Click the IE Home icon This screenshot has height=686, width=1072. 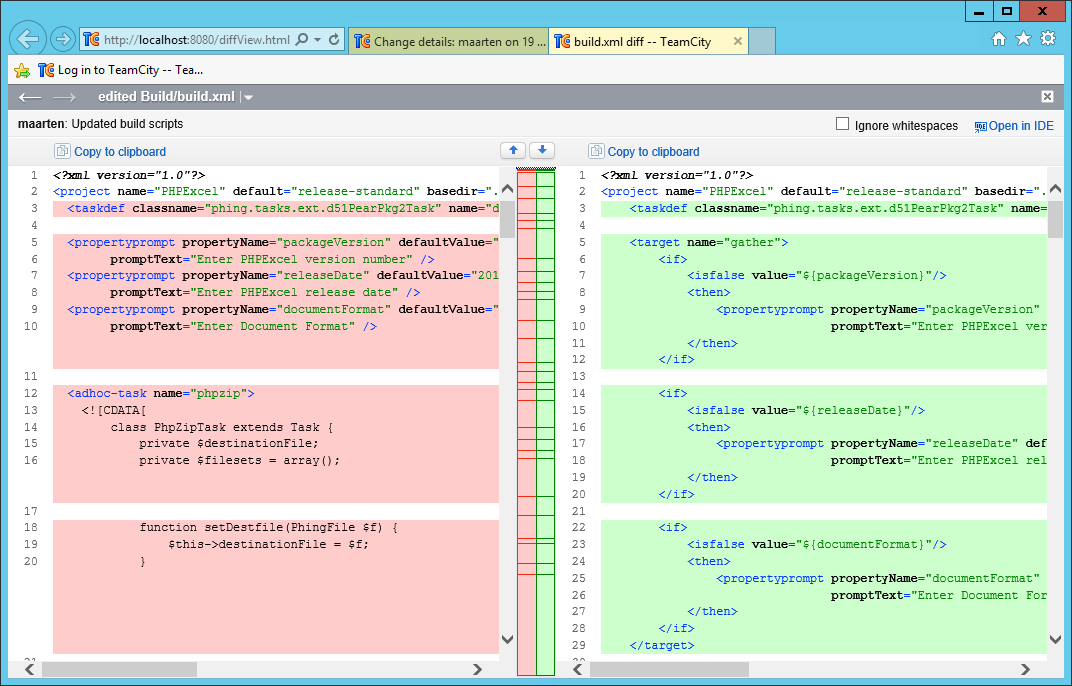(x=998, y=39)
